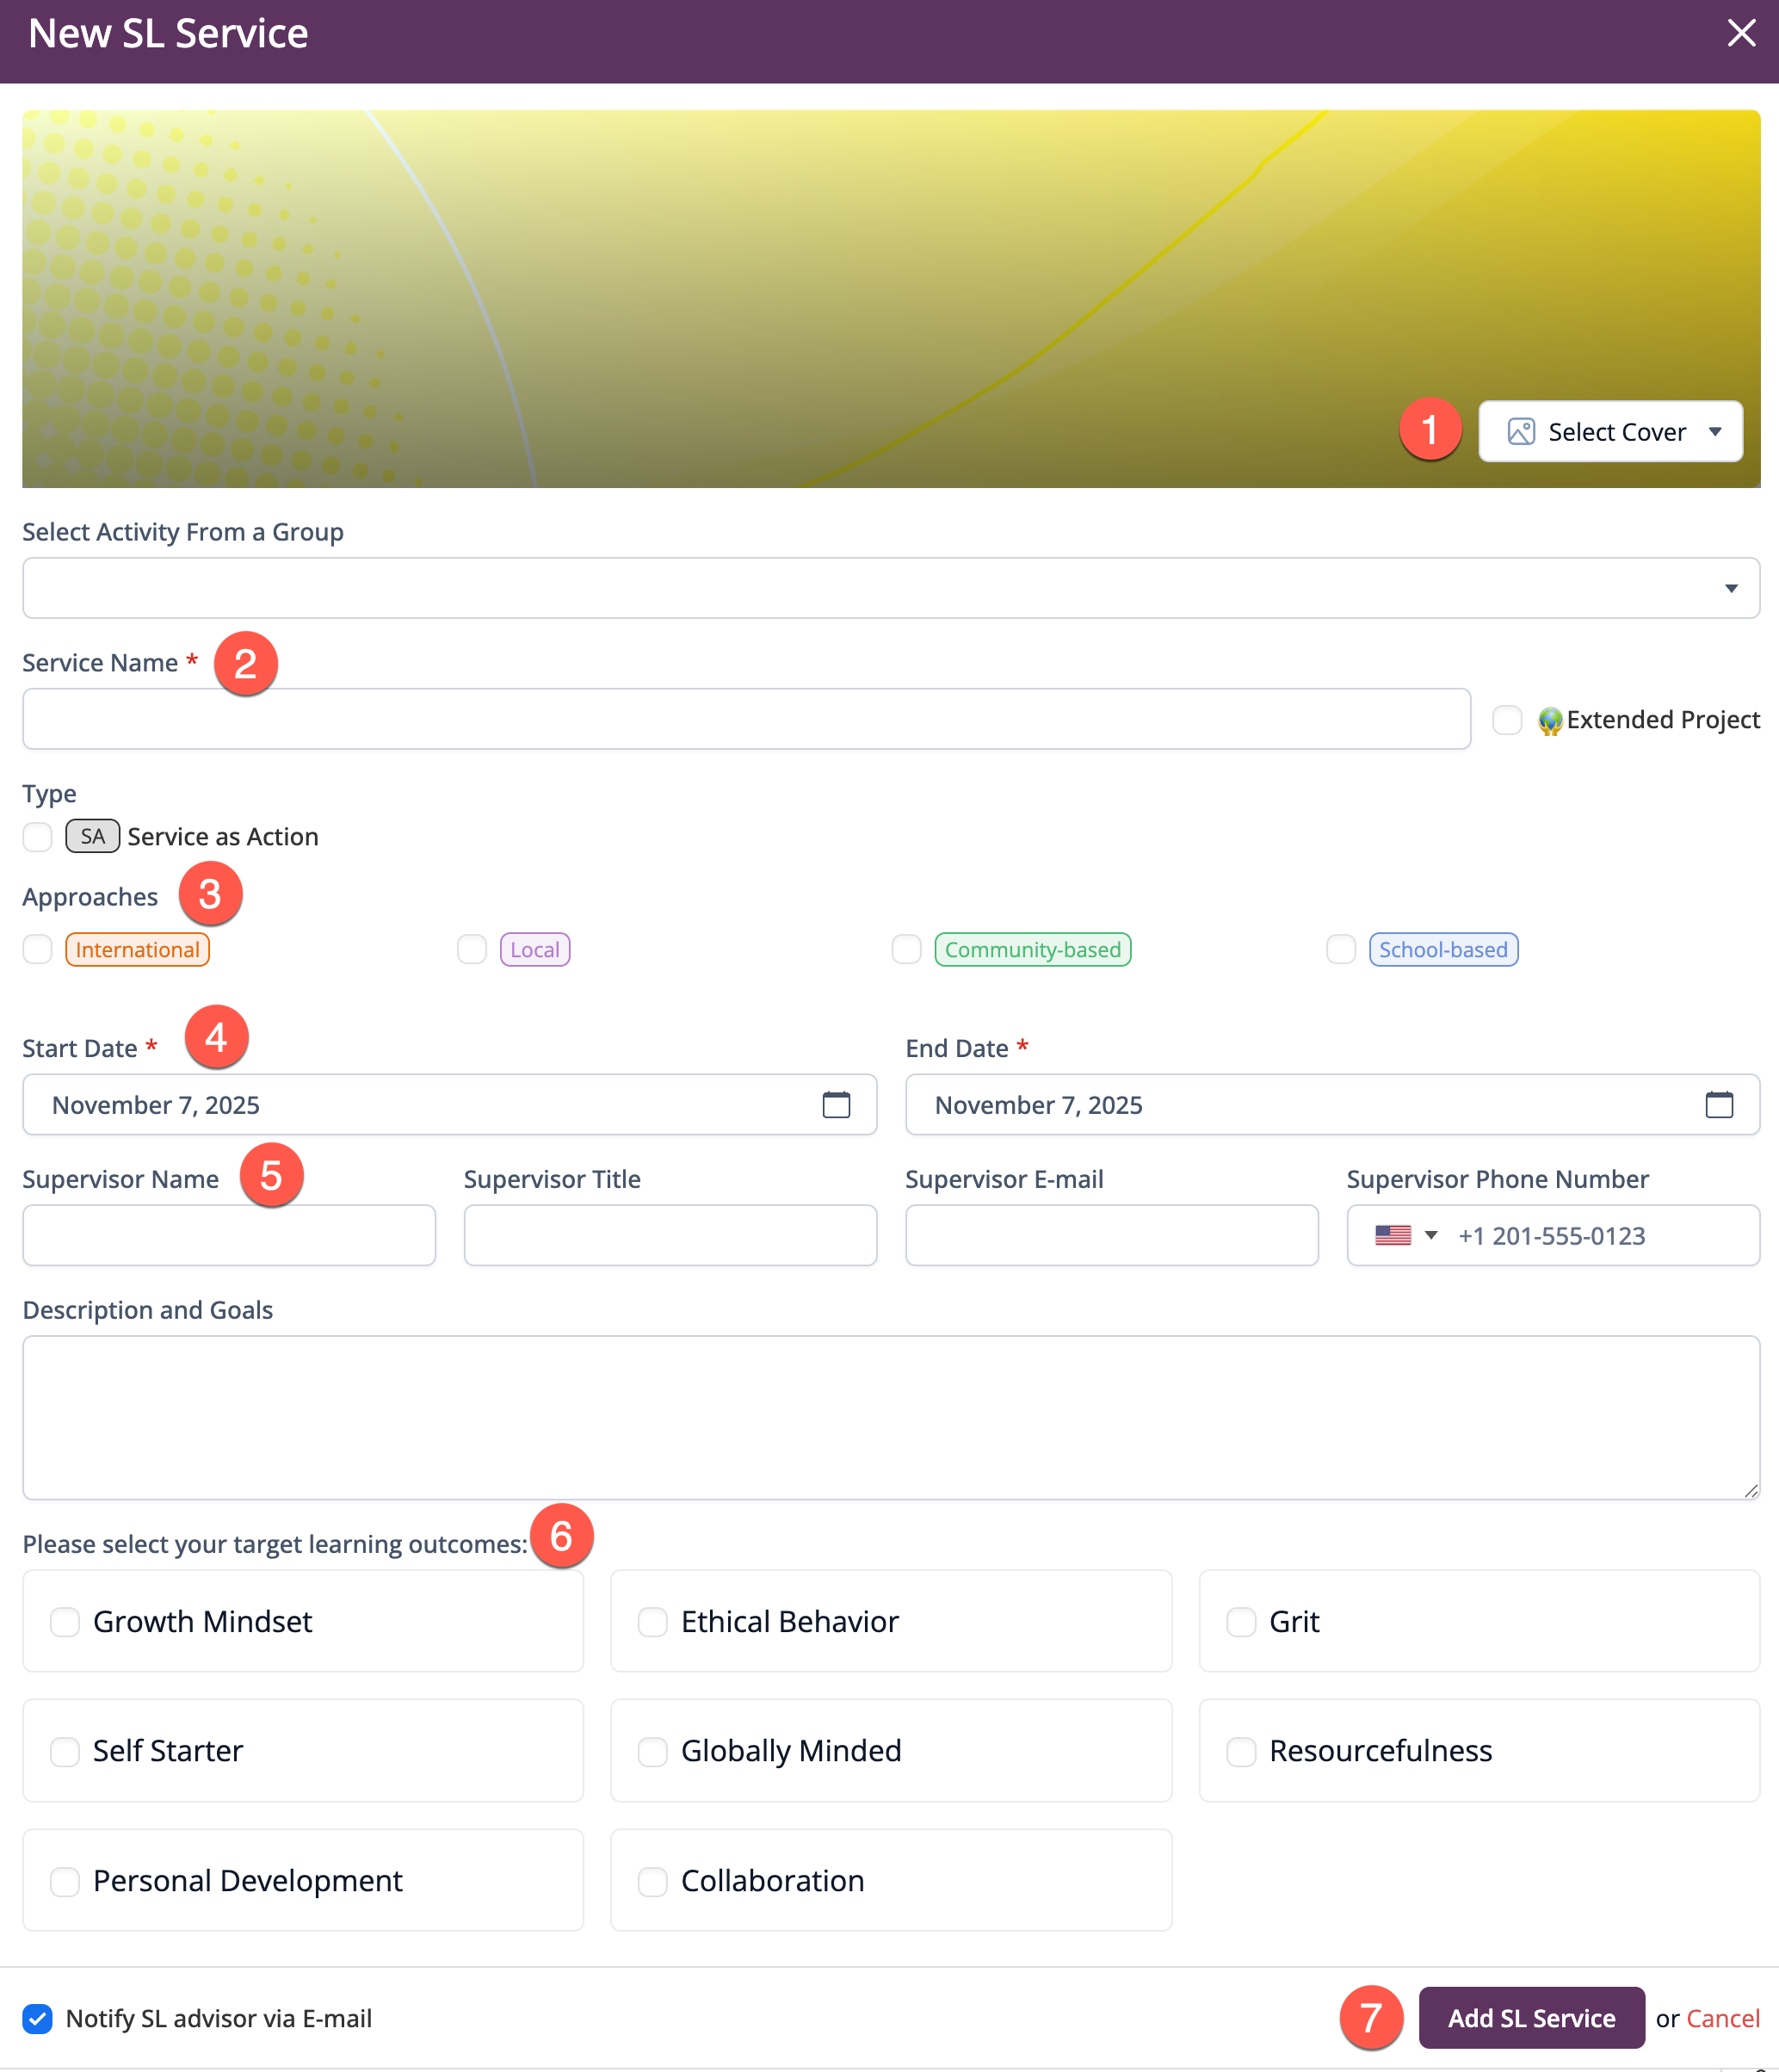Open the phone country code dropdown arrow
The height and width of the screenshot is (2072, 1779).
[1430, 1235]
